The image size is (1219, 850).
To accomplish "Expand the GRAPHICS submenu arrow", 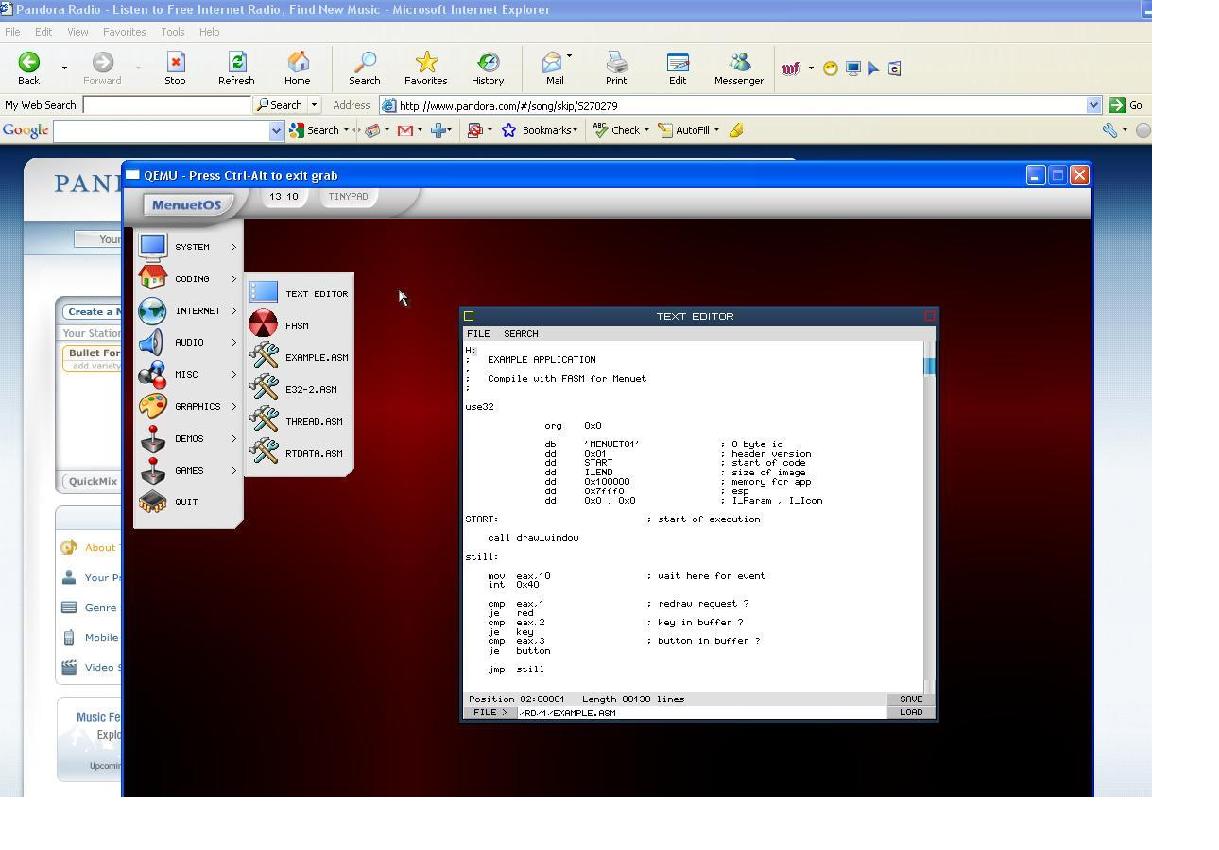I will point(234,407).
